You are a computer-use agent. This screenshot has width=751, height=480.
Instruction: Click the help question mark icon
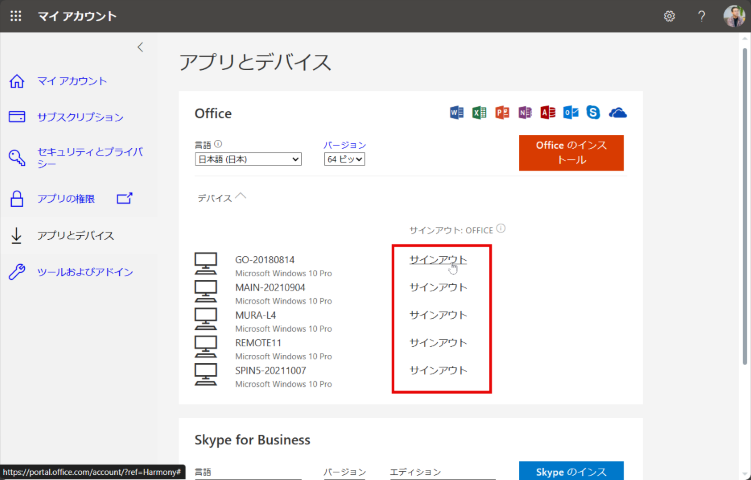[701, 16]
